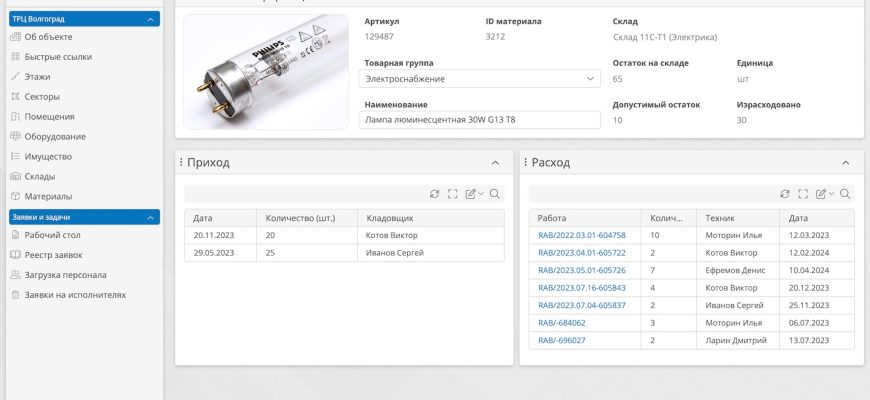Image resolution: width=870 pixels, height=400 pixels.
Task: Click refresh icon in Приход panel
Action: click(434, 194)
